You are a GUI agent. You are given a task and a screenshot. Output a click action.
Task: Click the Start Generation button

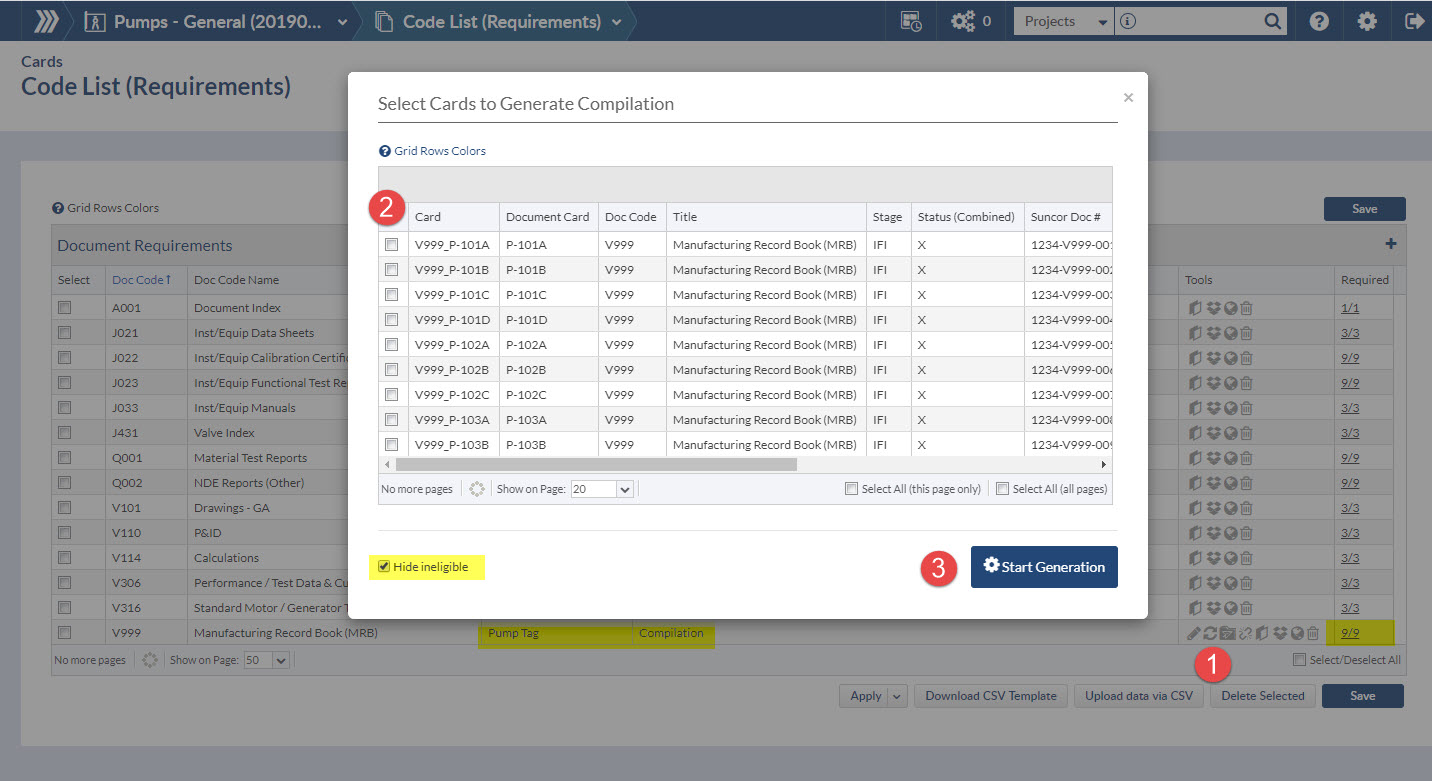pos(1044,567)
